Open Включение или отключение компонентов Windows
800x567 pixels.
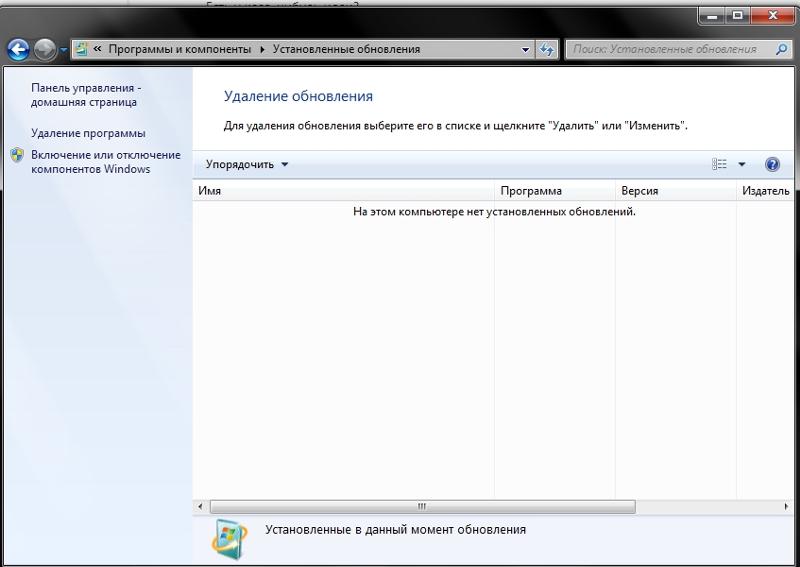click(106, 162)
